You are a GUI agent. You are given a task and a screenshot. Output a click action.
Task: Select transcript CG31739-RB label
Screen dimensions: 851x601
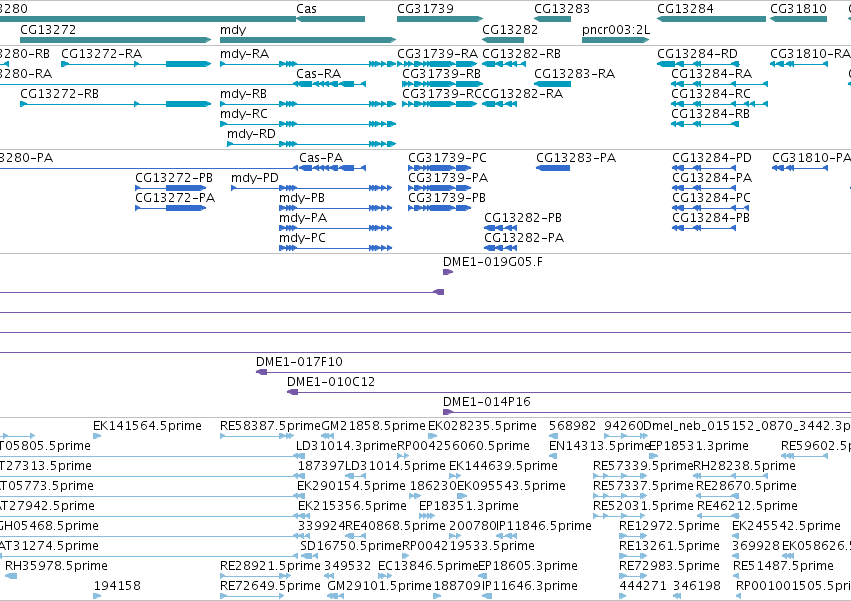pos(441,74)
